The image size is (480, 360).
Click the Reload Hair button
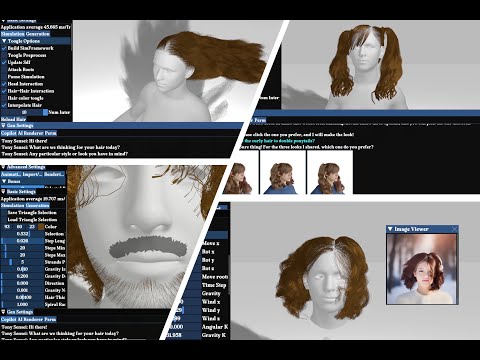pyautogui.click(x=13, y=119)
